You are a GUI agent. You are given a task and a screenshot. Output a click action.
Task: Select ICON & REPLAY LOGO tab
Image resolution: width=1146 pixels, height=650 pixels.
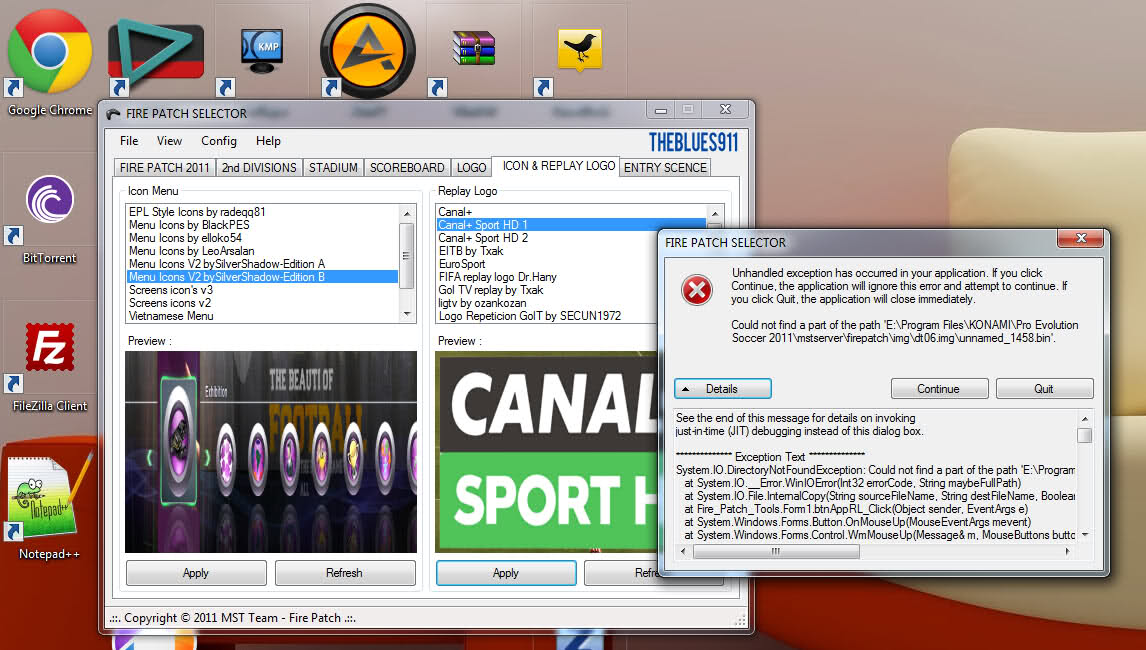pos(558,166)
